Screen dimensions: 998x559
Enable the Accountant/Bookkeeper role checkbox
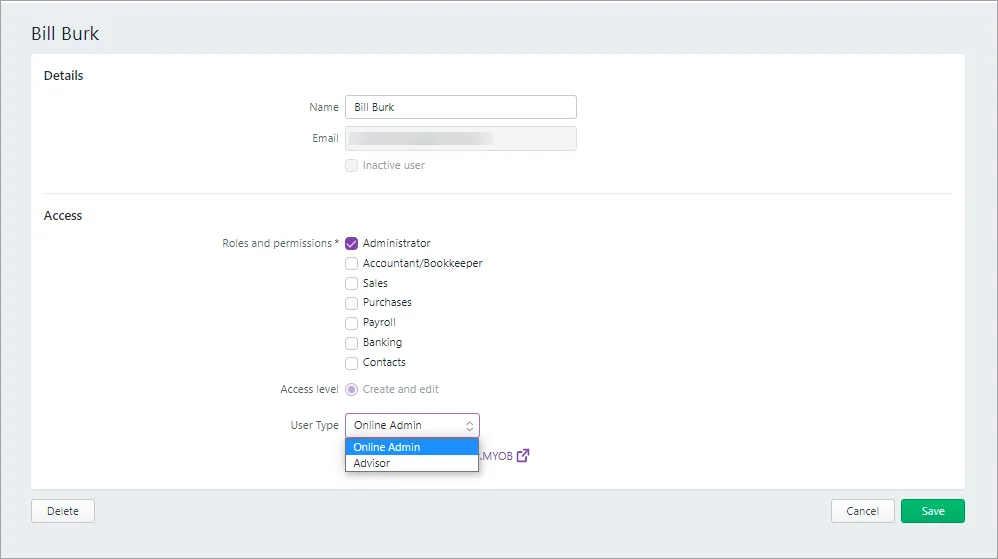coord(351,264)
